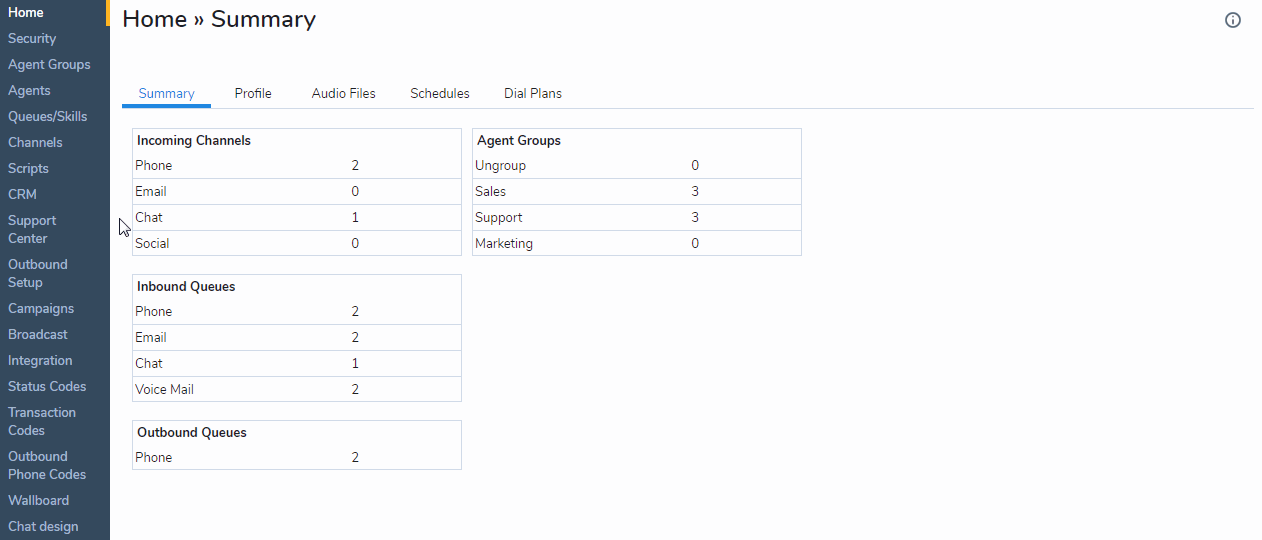1262x540 pixels.
Task: Select Wallboard in the sidebar
Action: click(38, 500)
